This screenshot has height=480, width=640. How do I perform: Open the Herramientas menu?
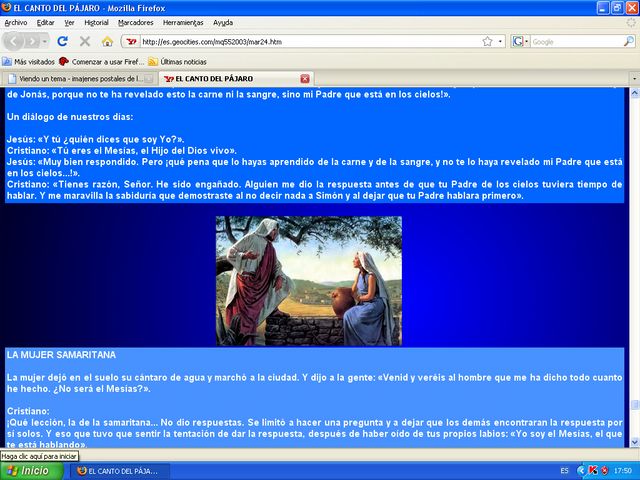183,22
